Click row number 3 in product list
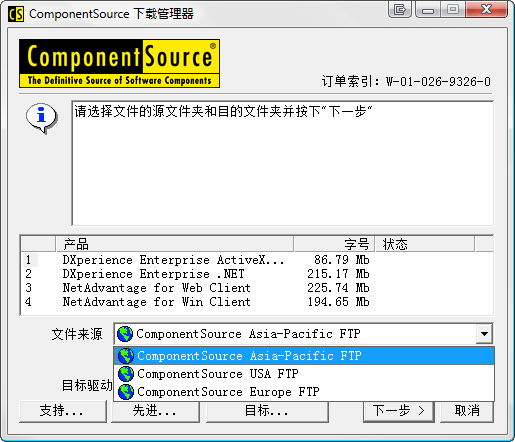 point(28,288)
